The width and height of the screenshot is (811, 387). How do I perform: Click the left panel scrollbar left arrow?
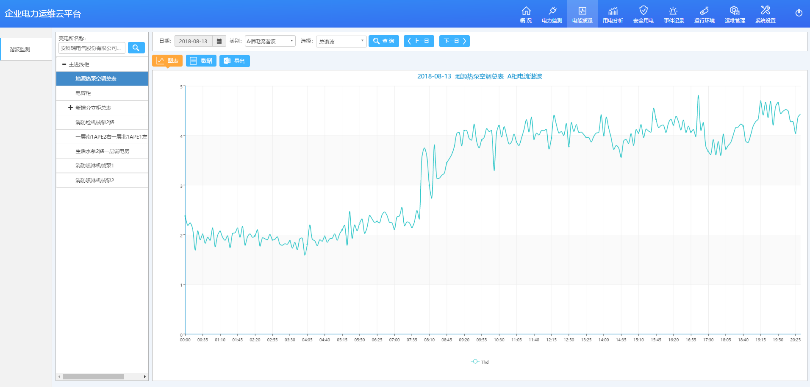[58, 376]
